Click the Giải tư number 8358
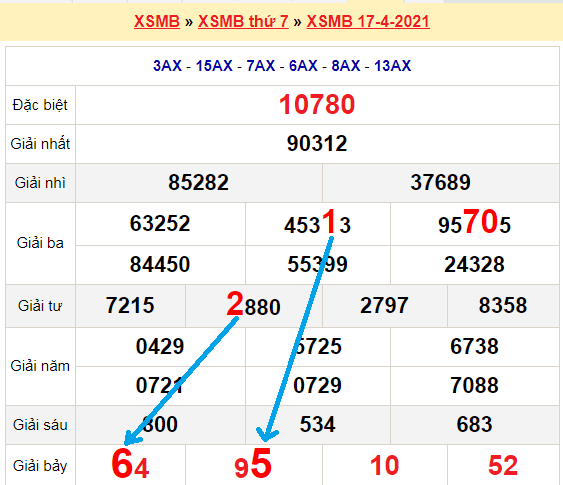This screenshot has height=485, width=563. click(x=503, y=306)
